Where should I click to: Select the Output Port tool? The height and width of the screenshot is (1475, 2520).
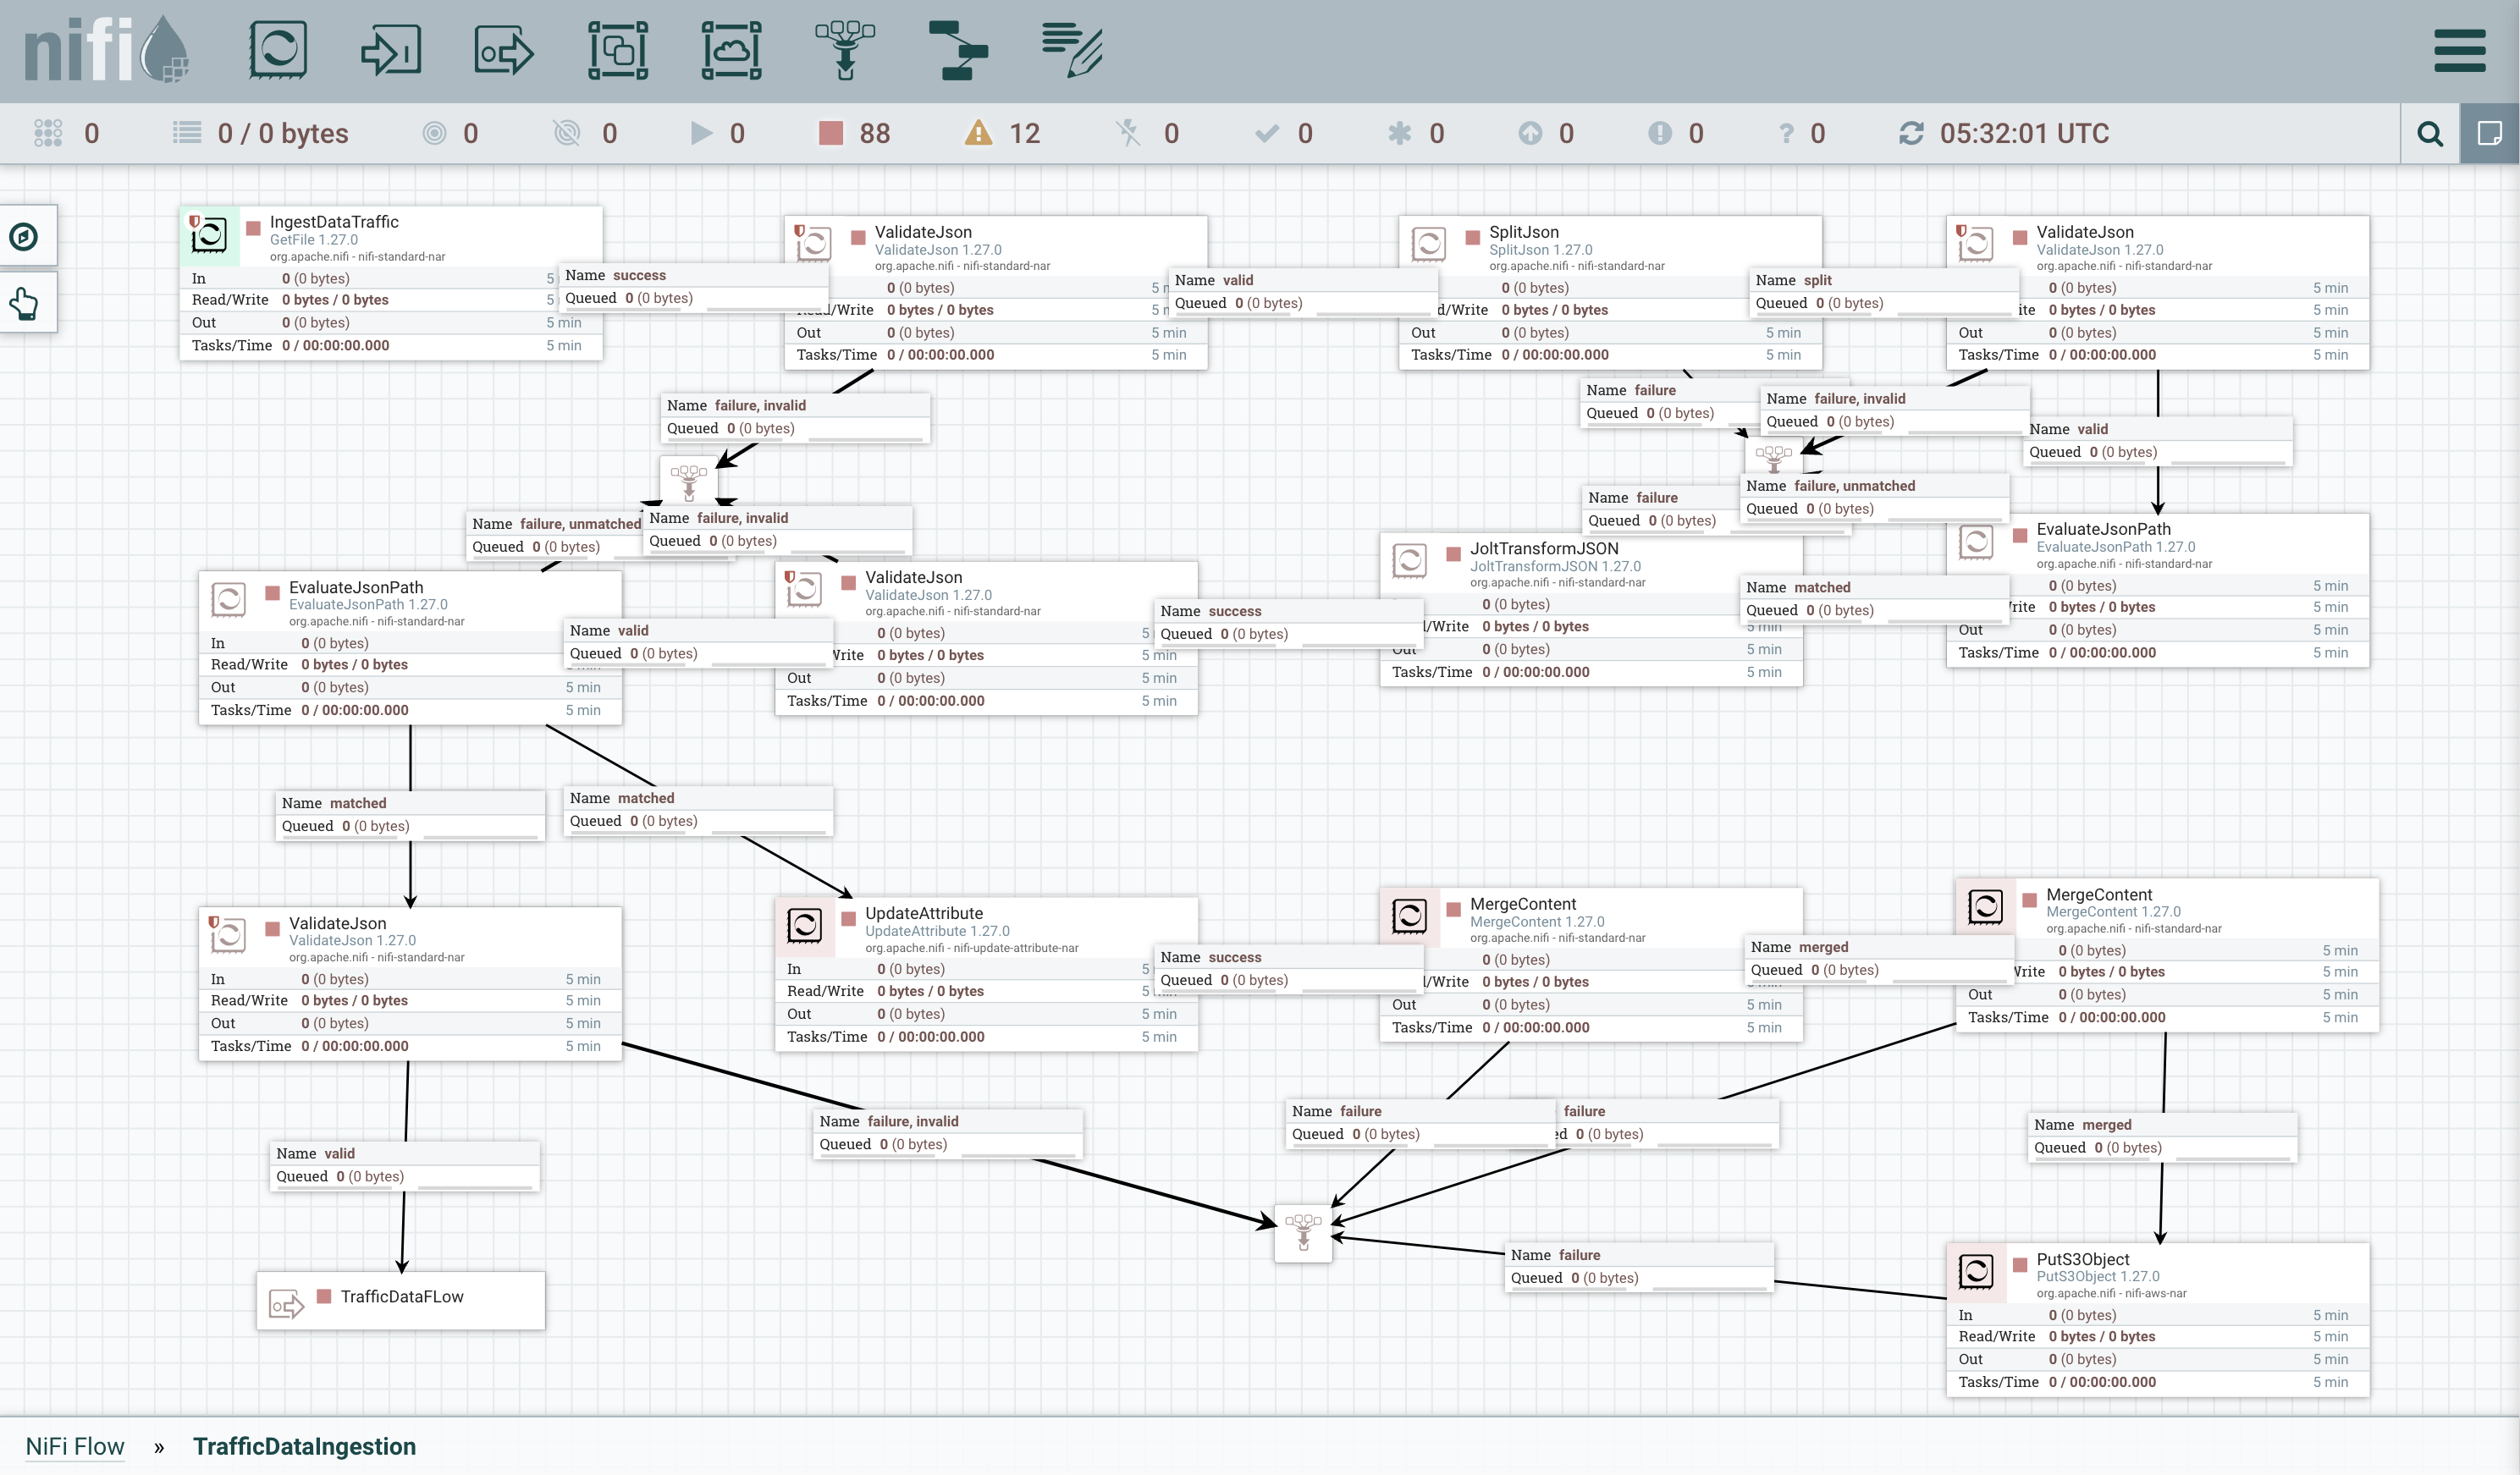coord(504,50)
